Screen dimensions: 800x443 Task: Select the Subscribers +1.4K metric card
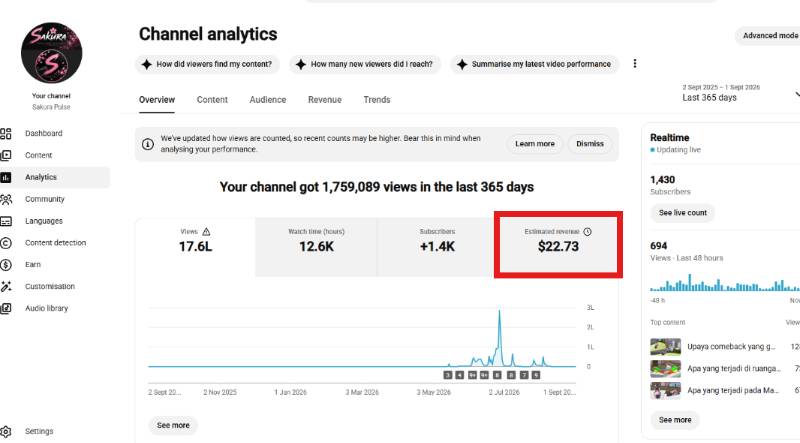coord(437,248)
